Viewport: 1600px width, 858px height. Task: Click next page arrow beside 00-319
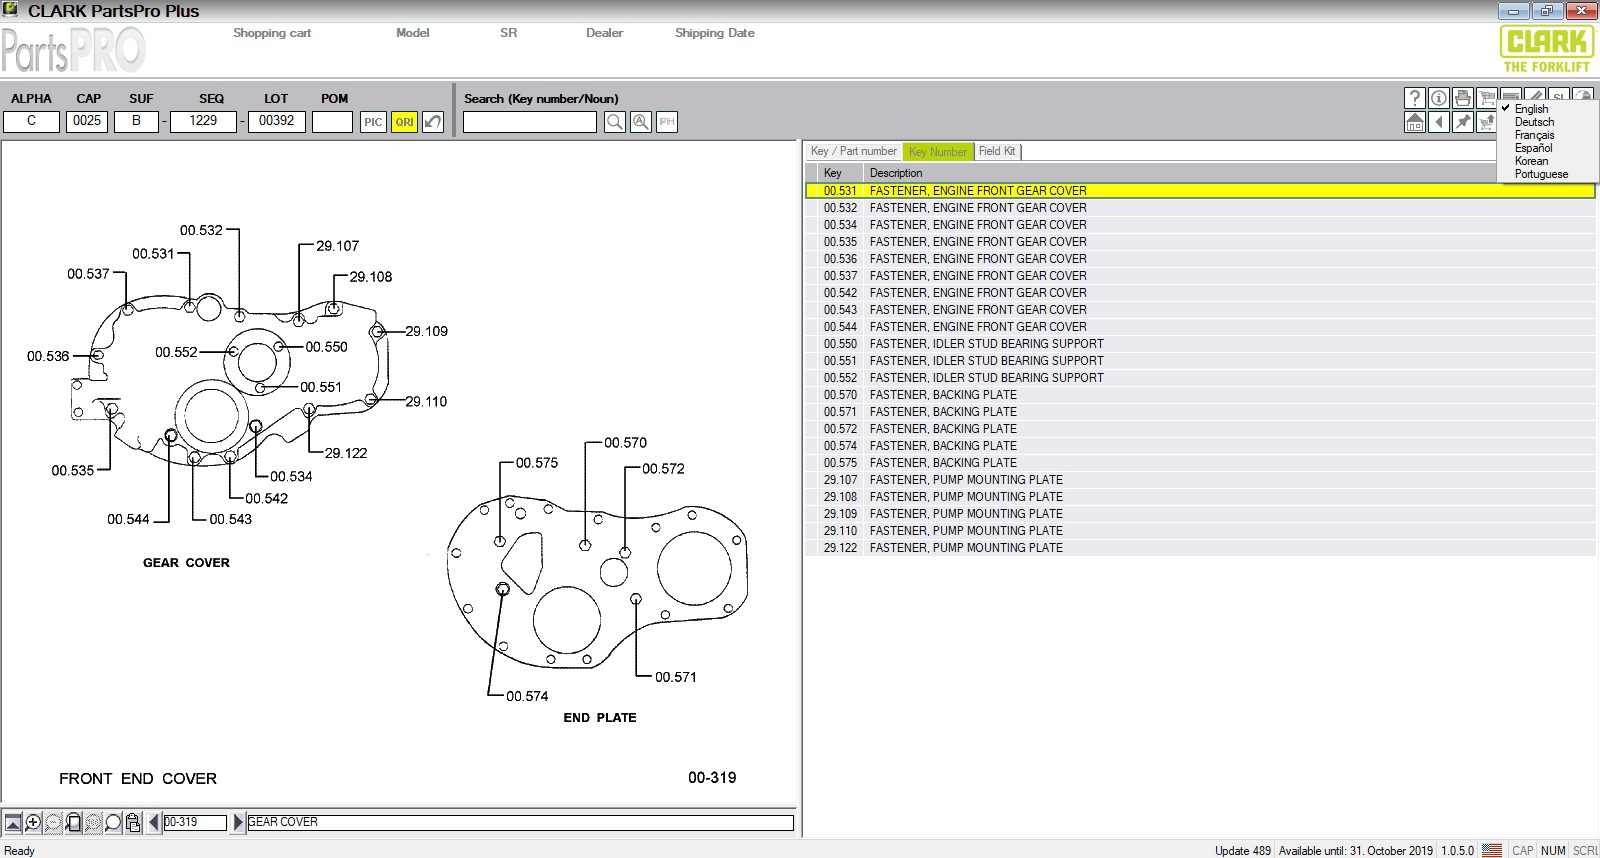pyautogui.click(x=238, y=822)
